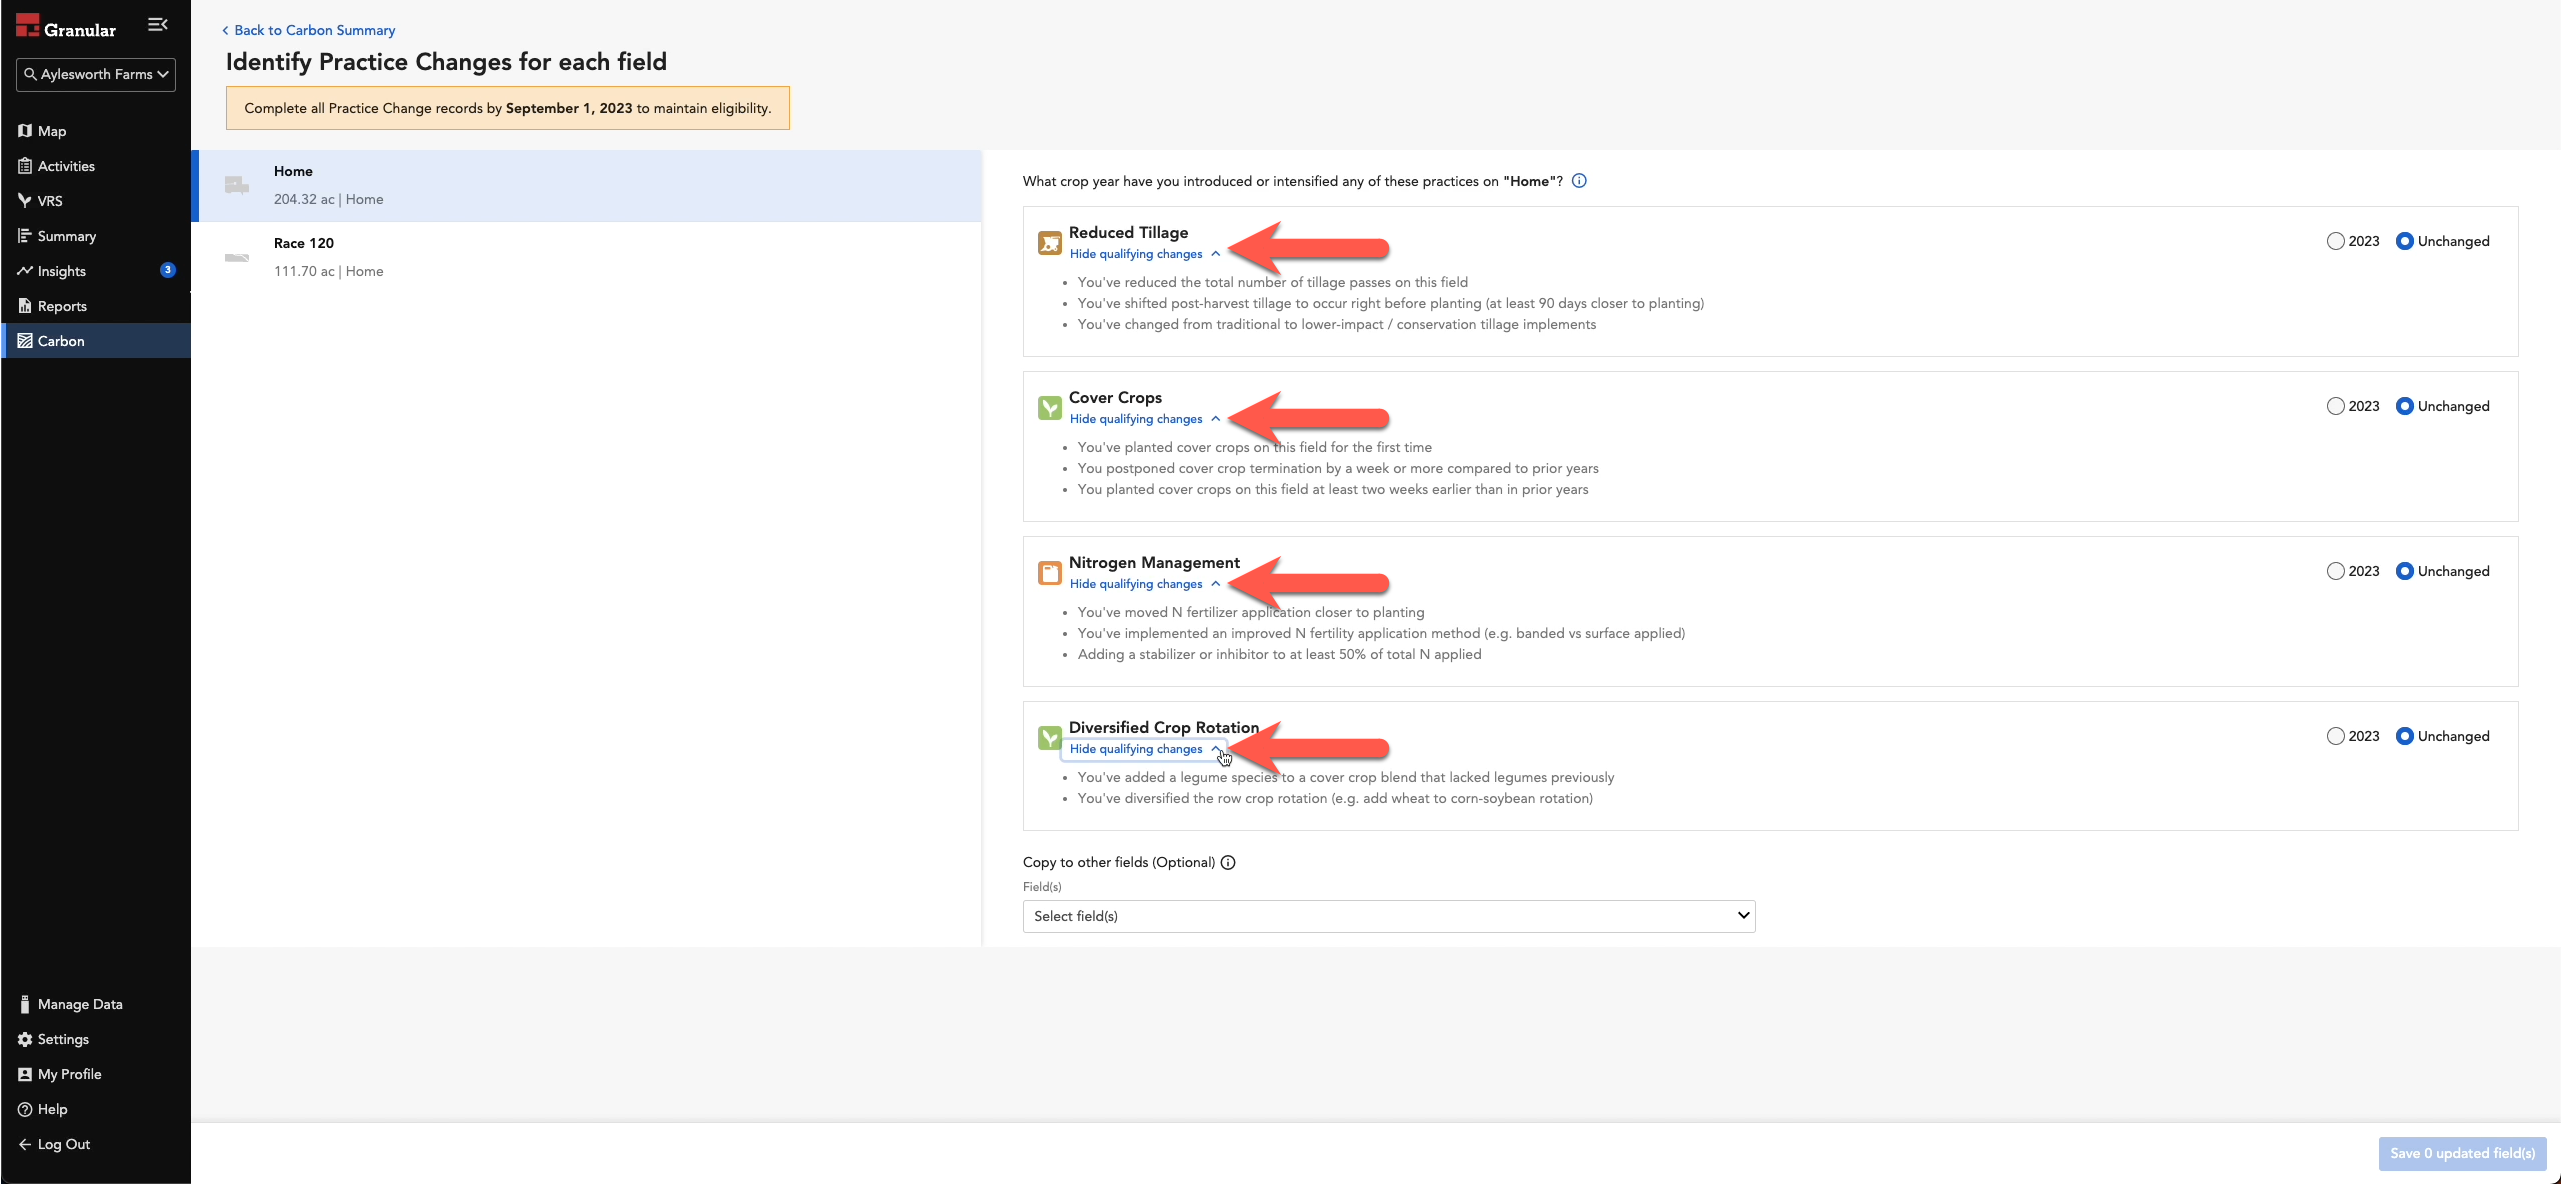Screen dimensions: 2561x1184
Task: Open the Select field(s) dropdown
Action: click(x=1388, y=915)
